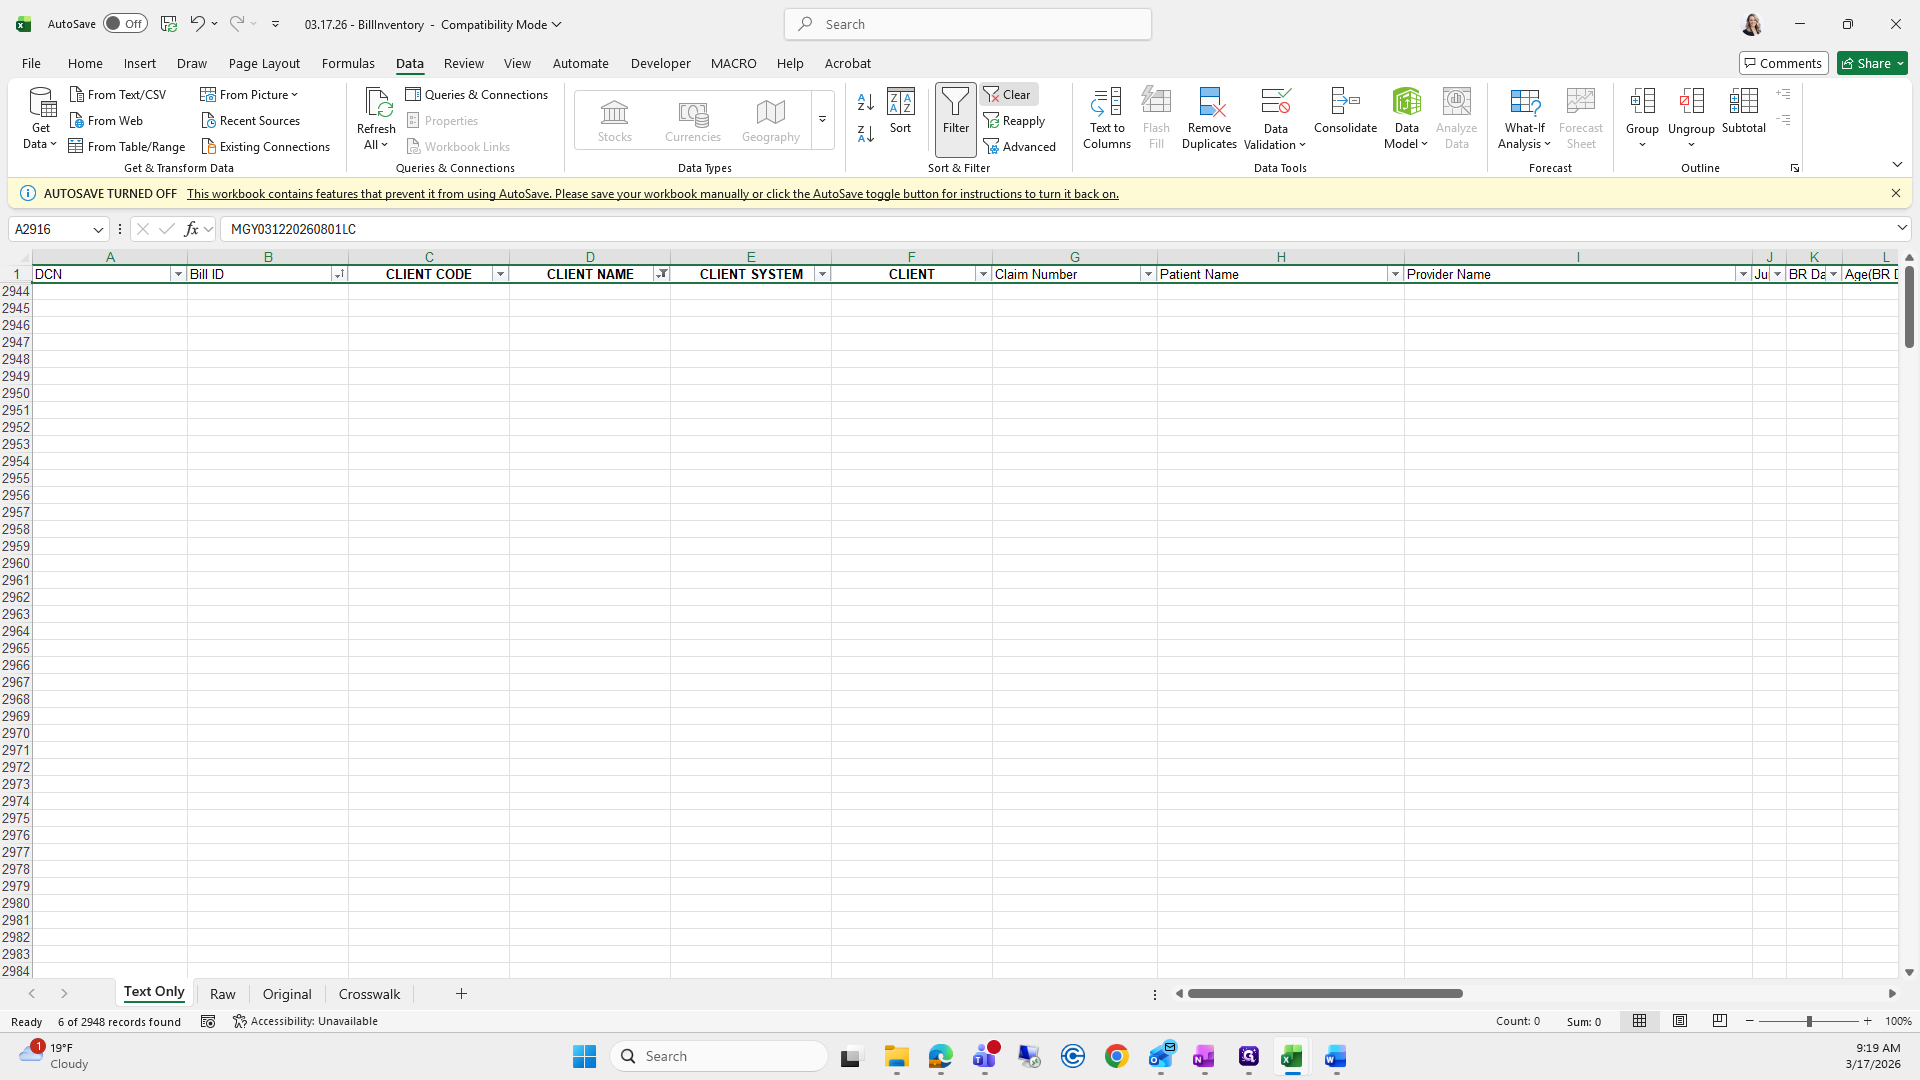Clear the applied filter

click(x=1009, y=94)
